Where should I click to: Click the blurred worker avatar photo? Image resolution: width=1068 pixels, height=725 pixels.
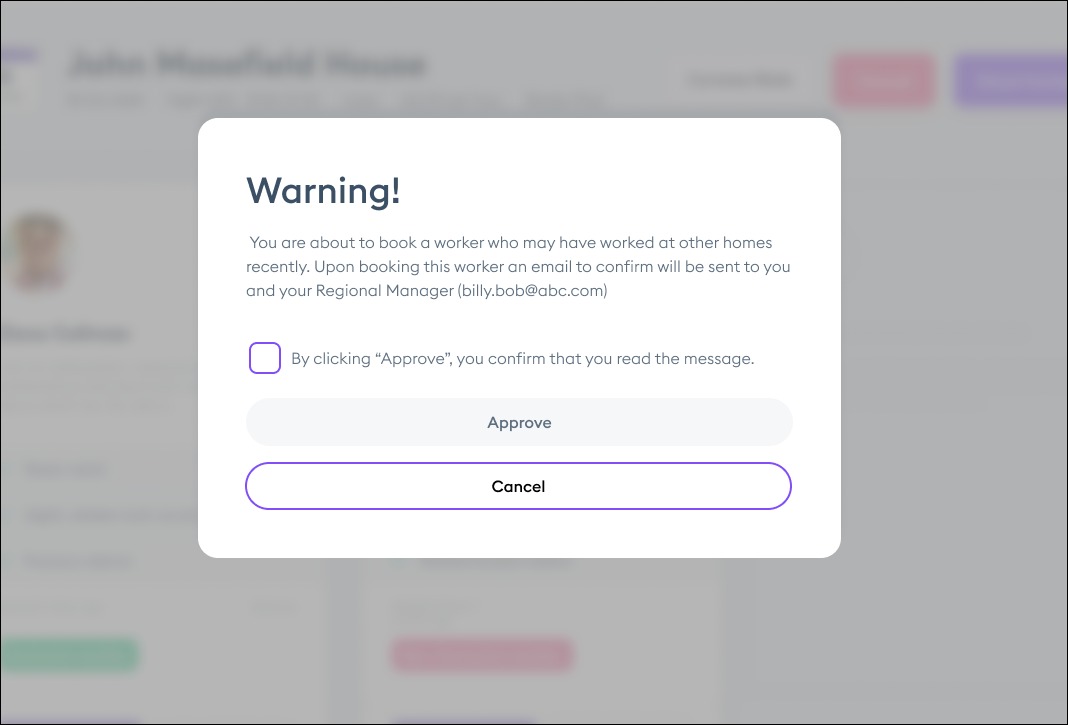[x=38, y=251]
